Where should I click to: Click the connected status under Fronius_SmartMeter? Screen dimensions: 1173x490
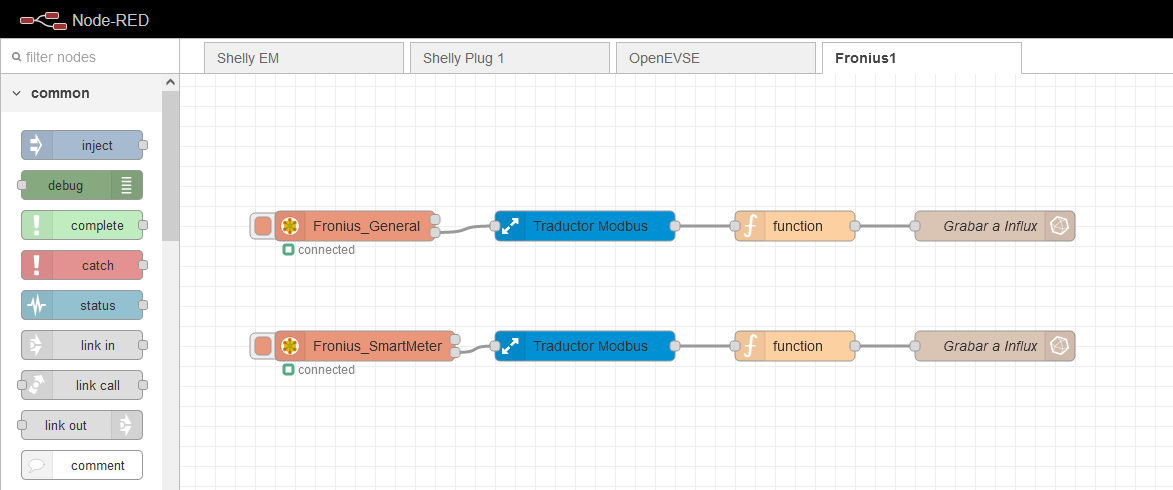[319, 370]
